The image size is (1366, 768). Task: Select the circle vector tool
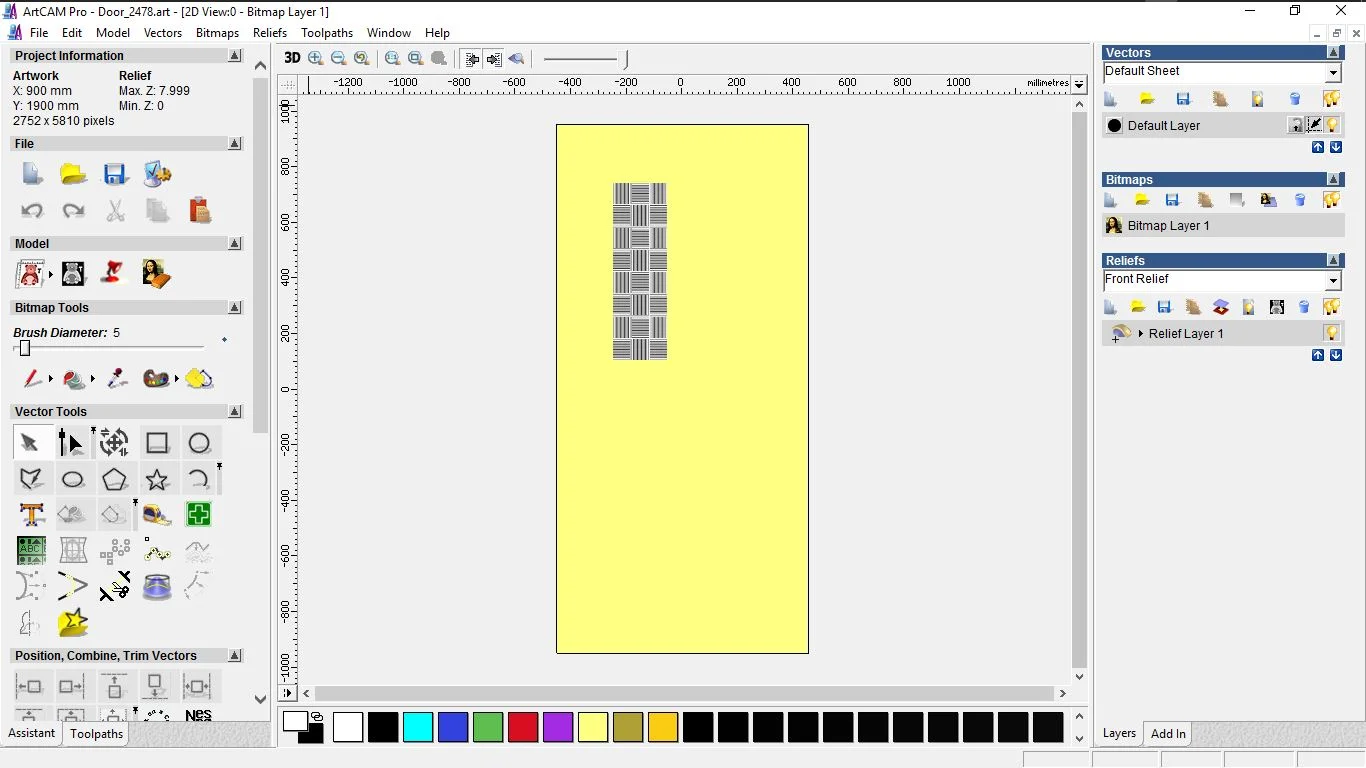click(199, 443)
